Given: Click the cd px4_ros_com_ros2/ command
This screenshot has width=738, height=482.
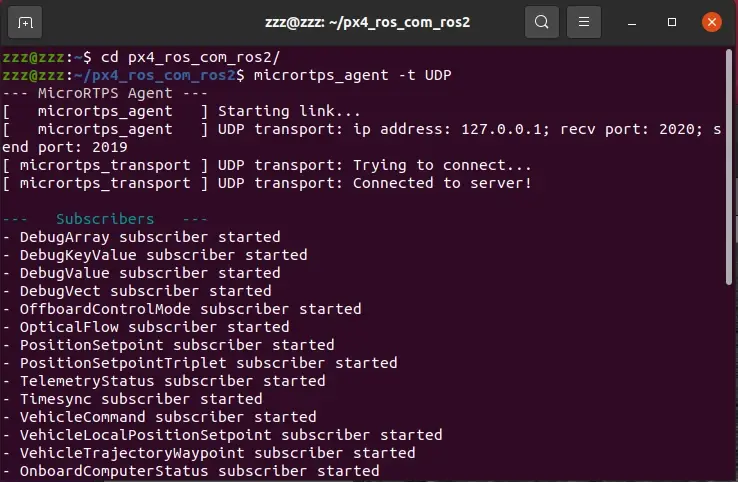Looking at the screenshot, I should pos(191,57).
